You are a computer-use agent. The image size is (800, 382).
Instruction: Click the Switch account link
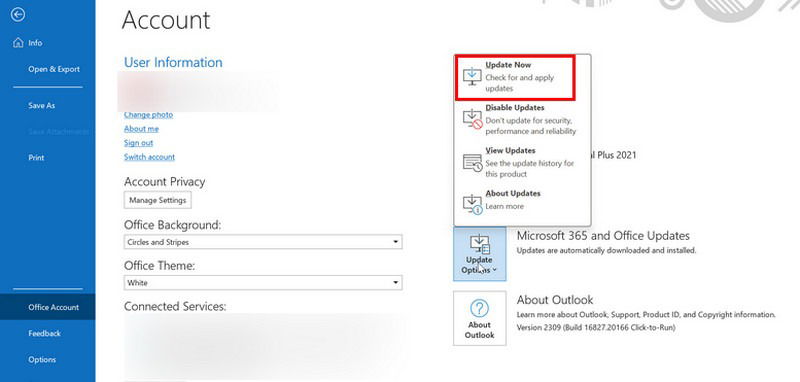(x=149, y=157)
